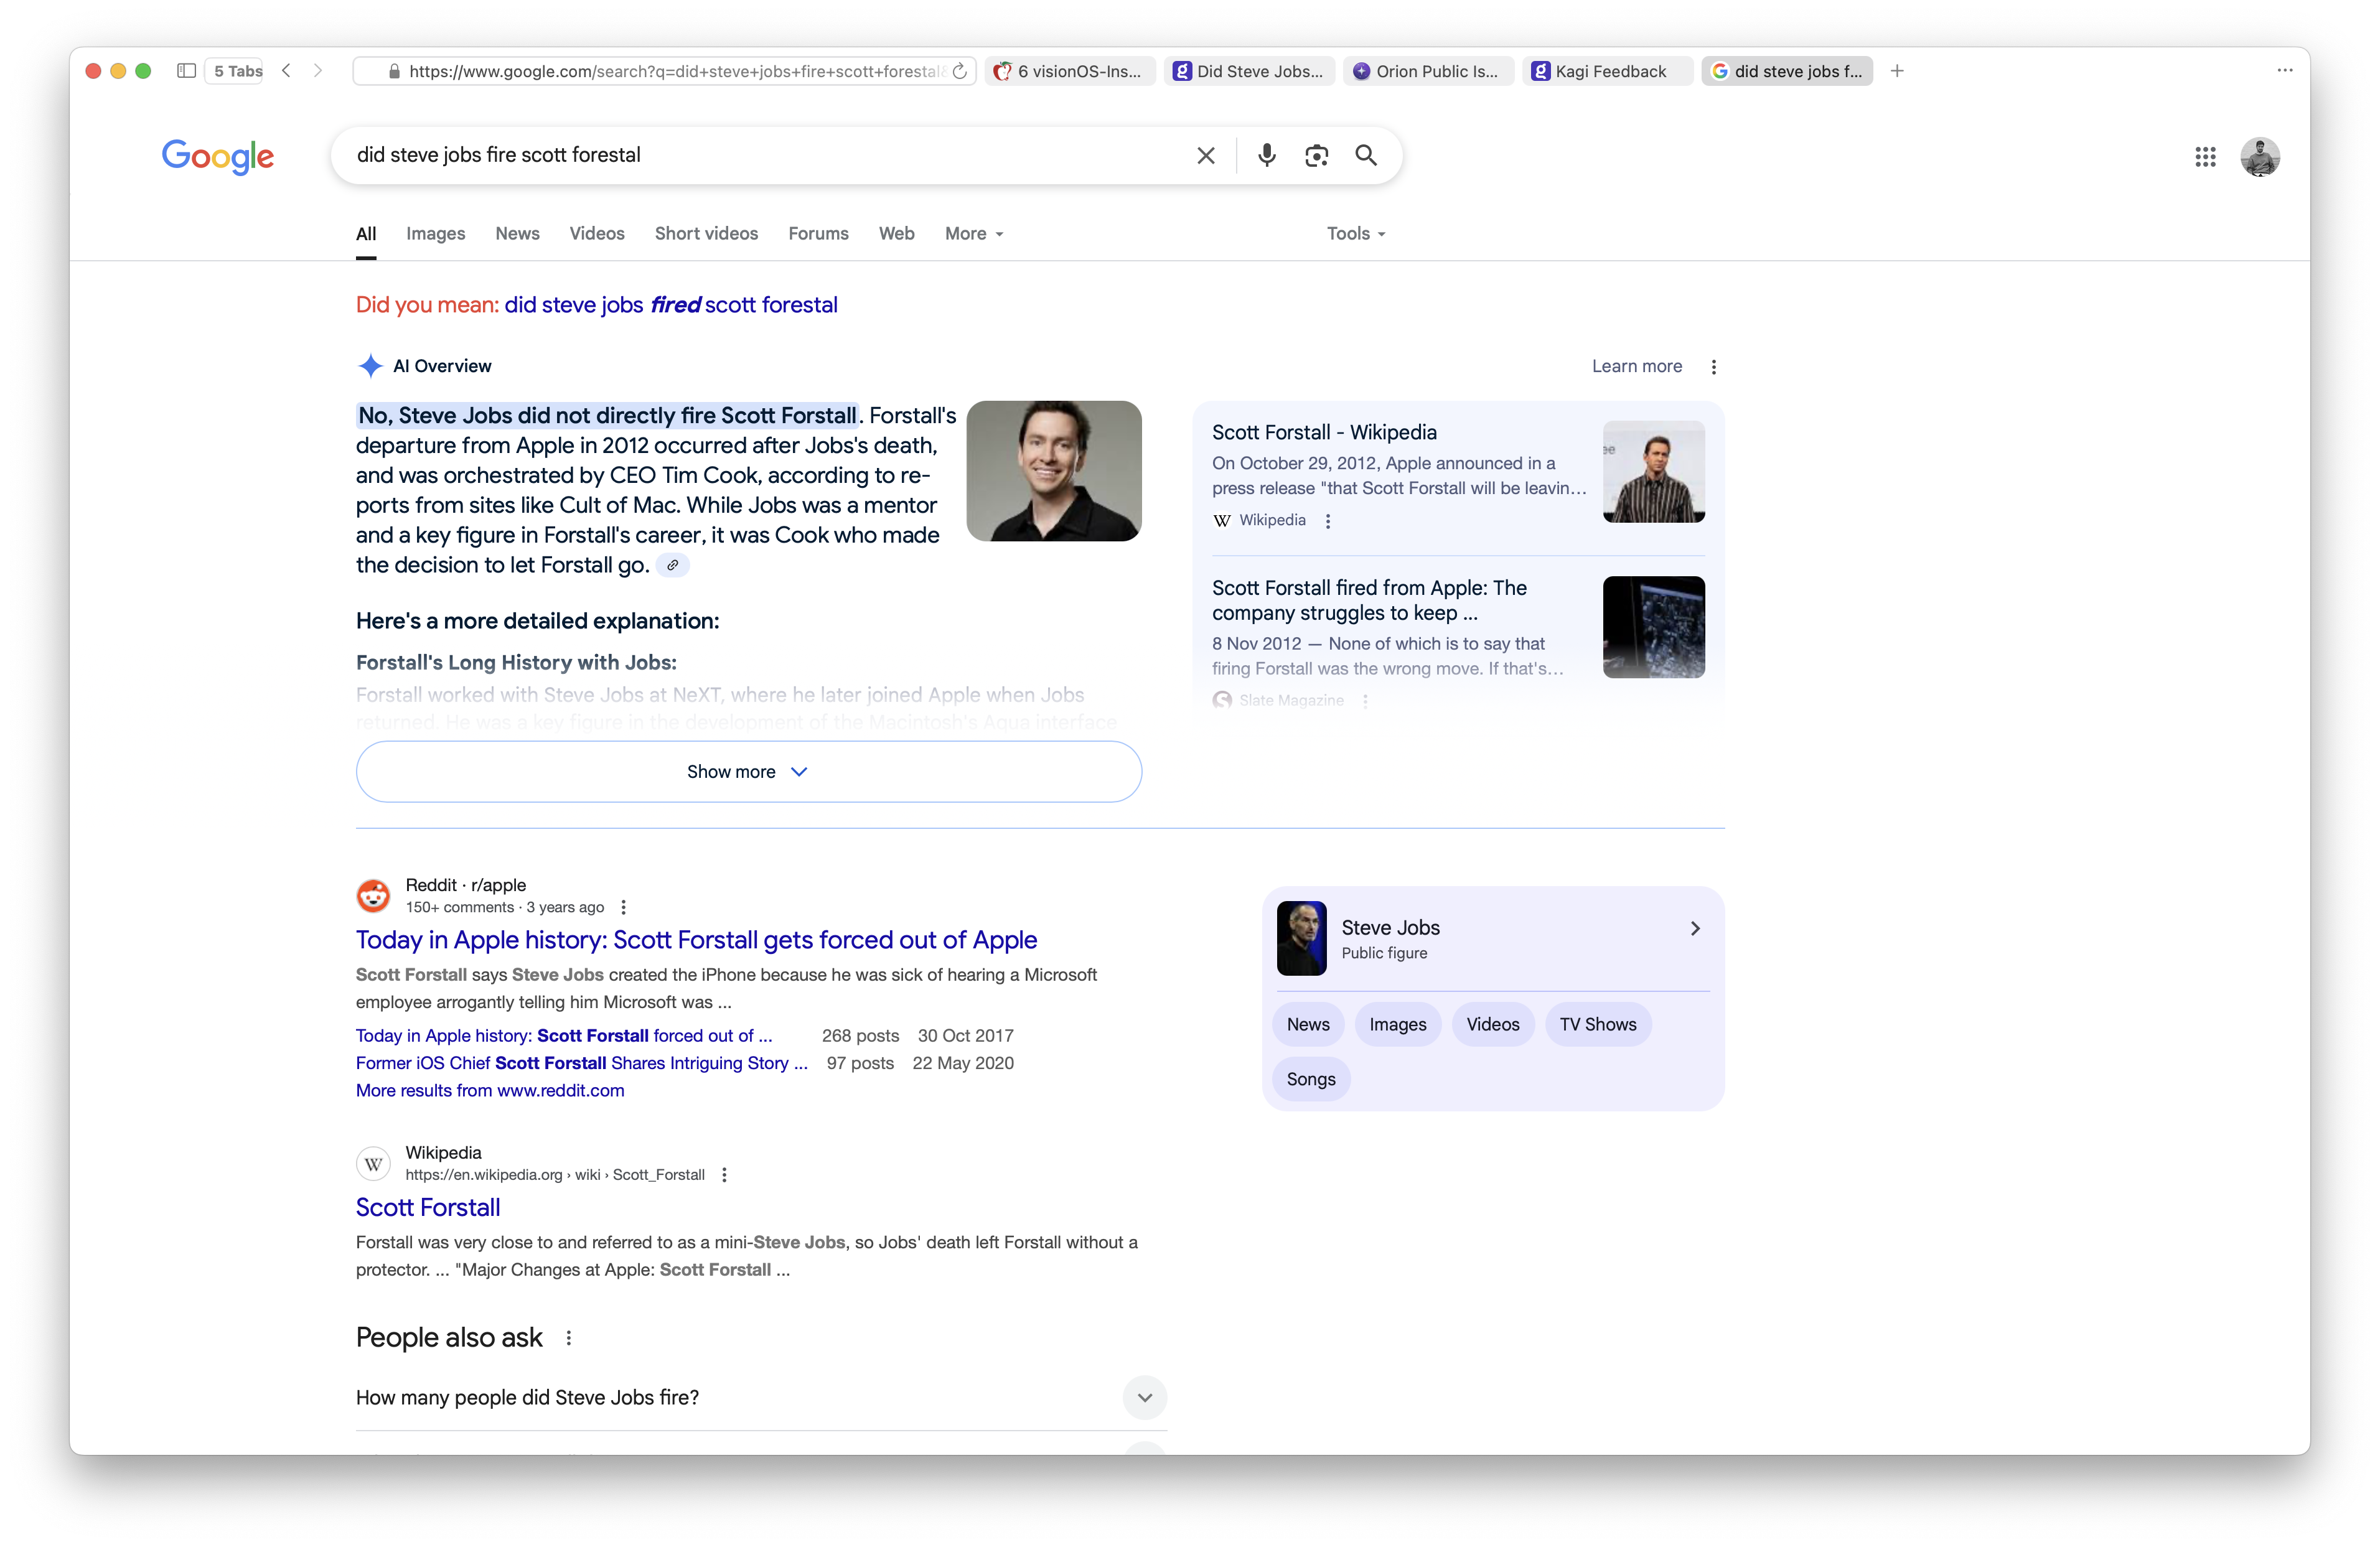Expand the More search filters dropdown
2380x1547 pixels.
(x=974, y=234)
